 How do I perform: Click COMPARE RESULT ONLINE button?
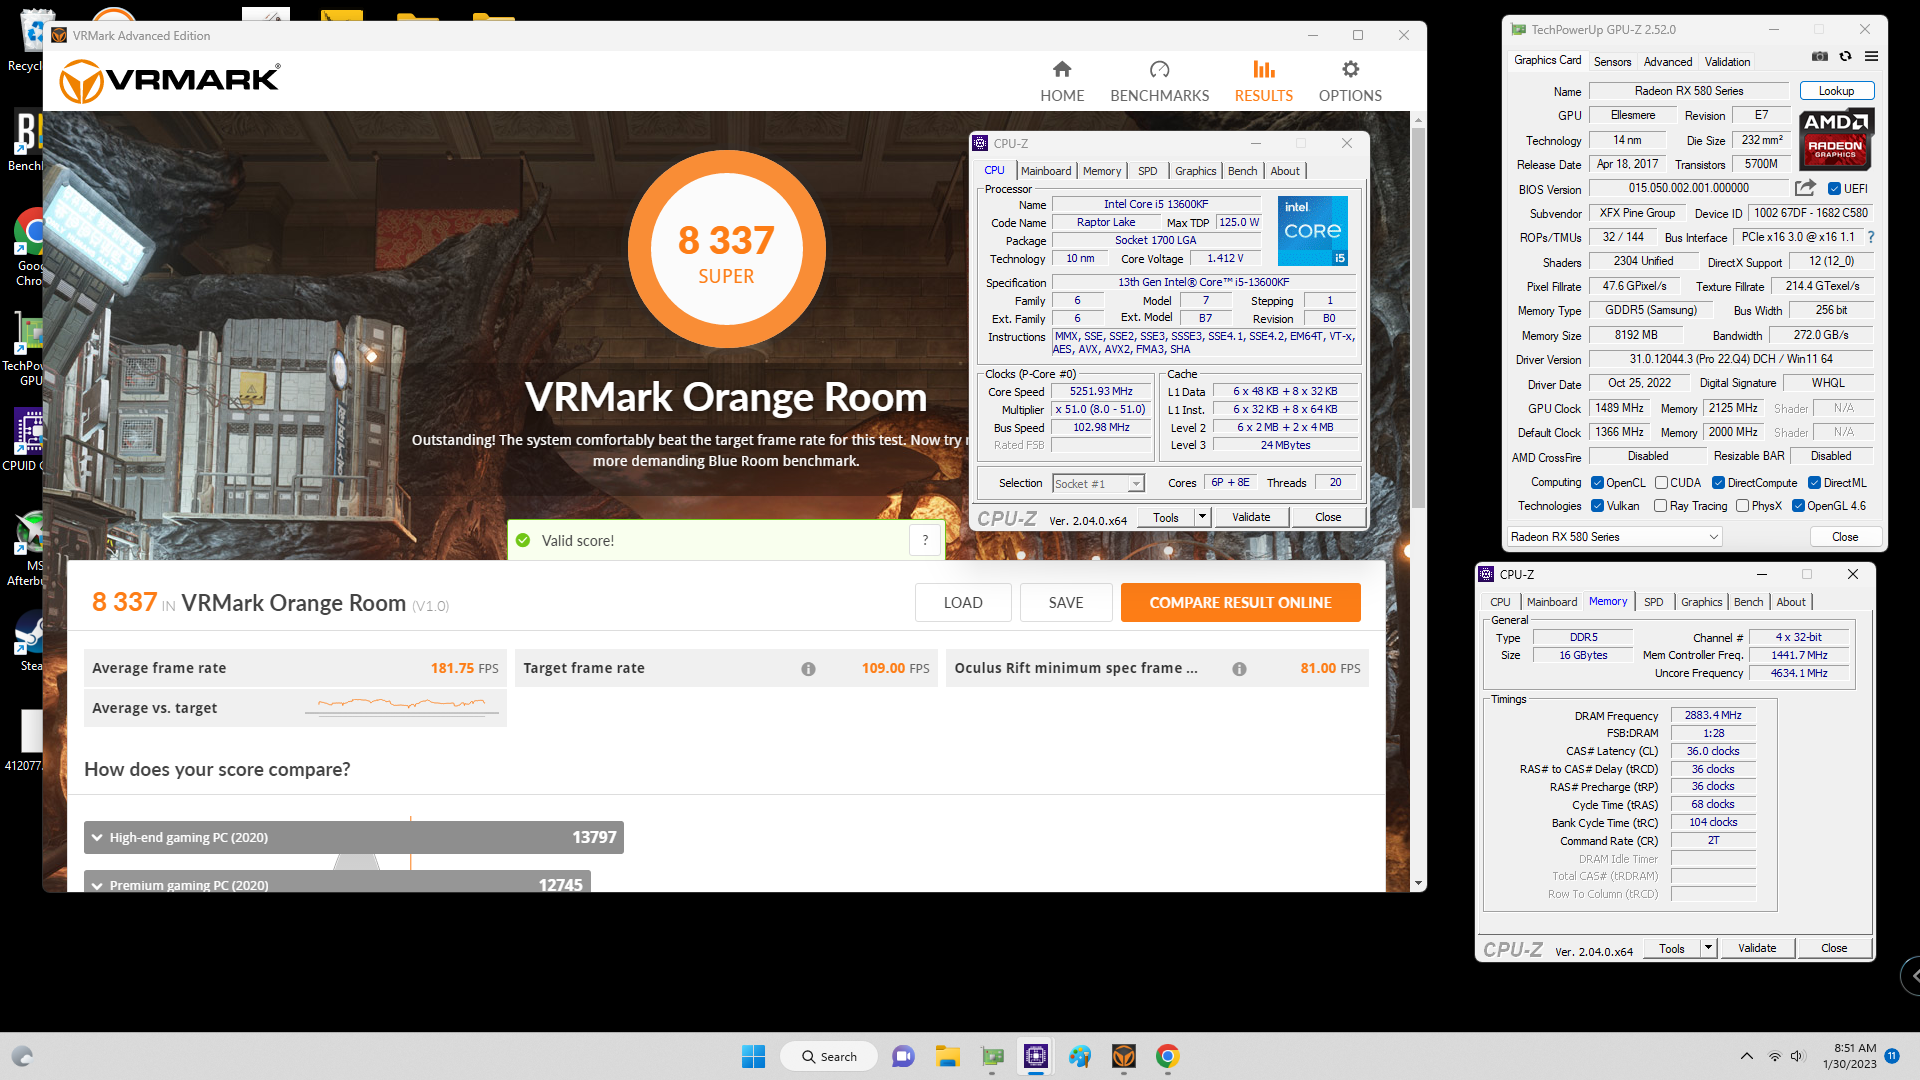click(1240, 602)
